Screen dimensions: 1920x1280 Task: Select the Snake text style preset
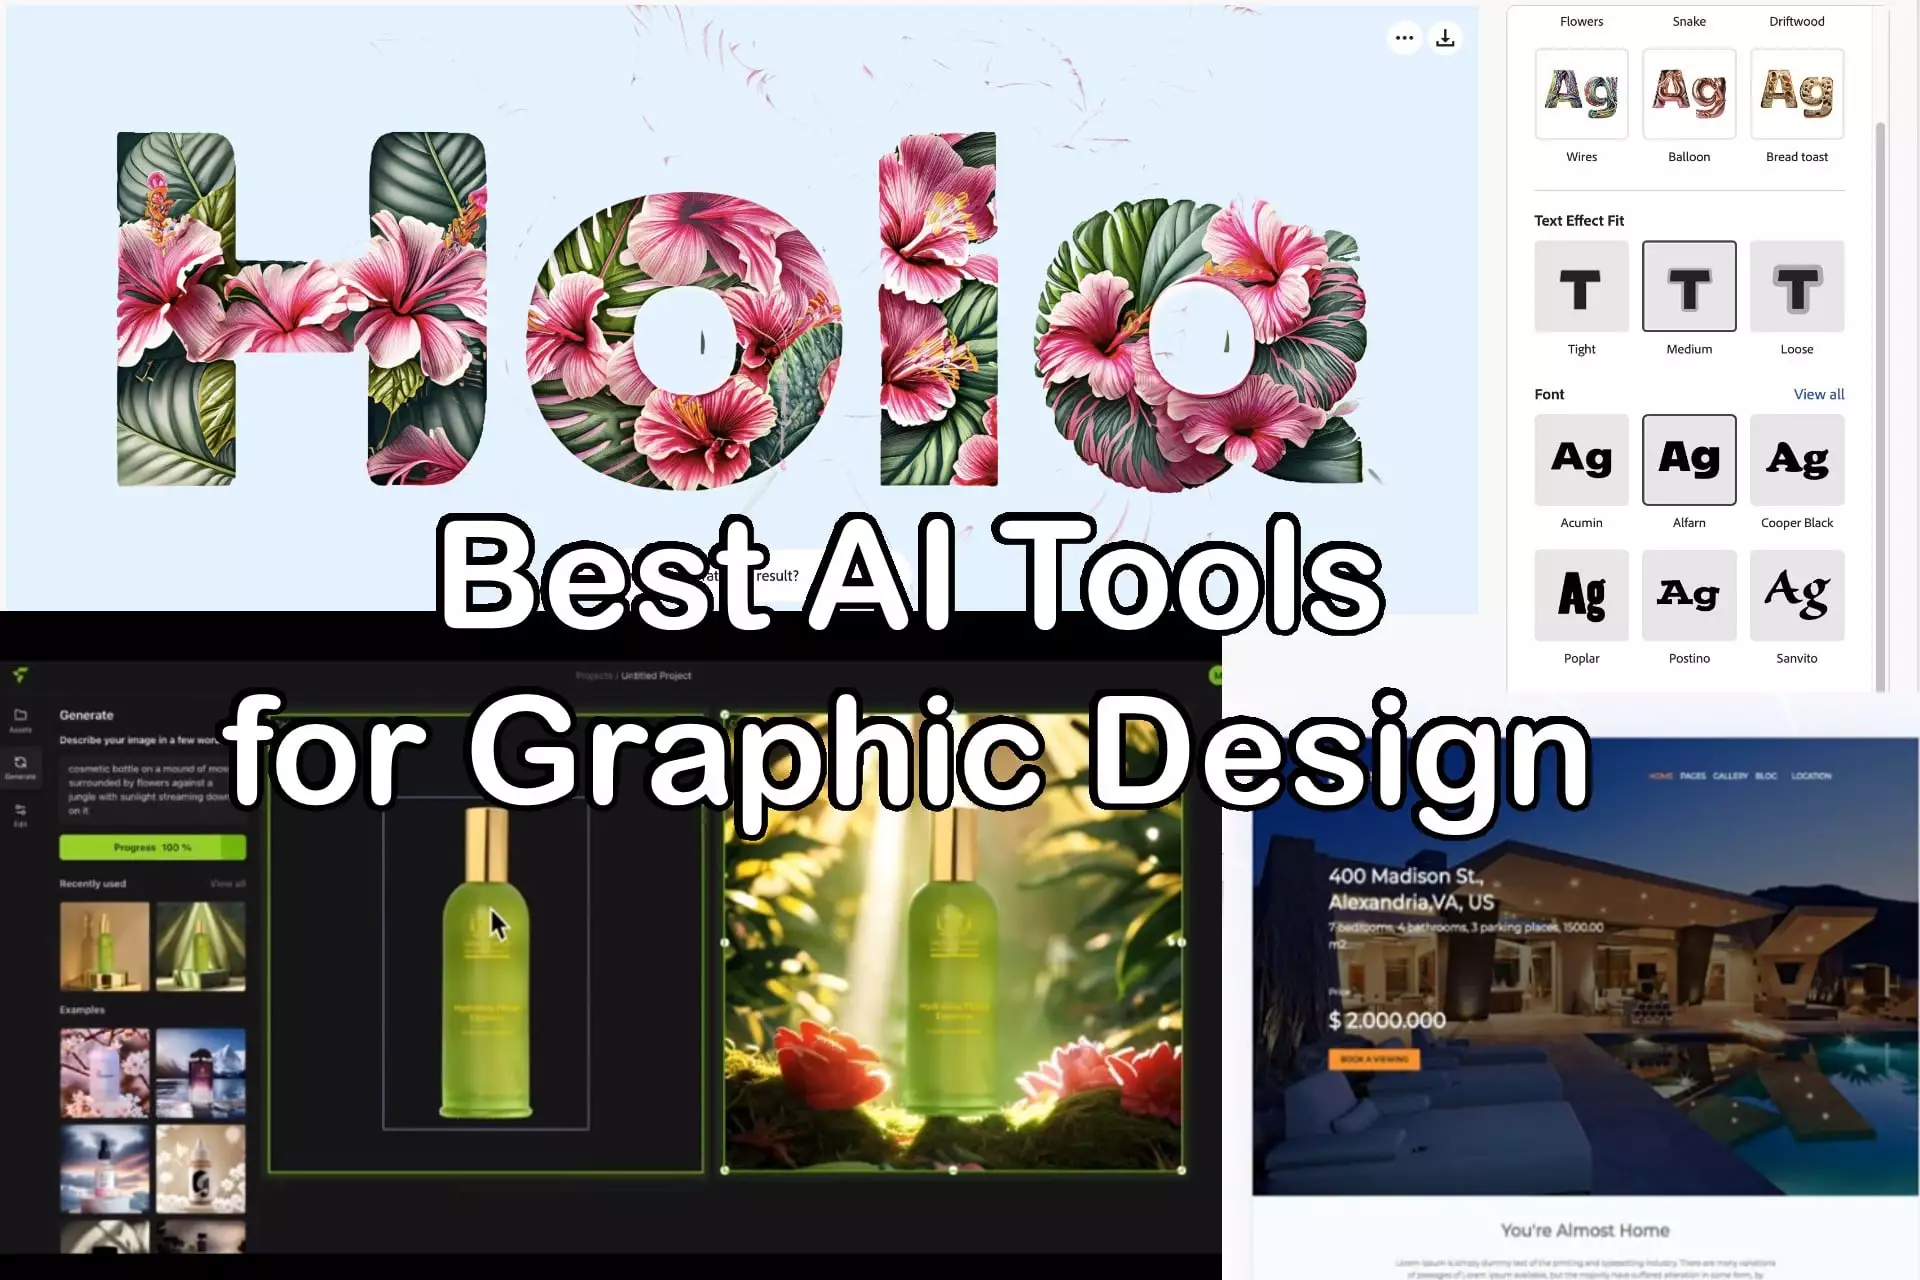[x=1689, y=20]
